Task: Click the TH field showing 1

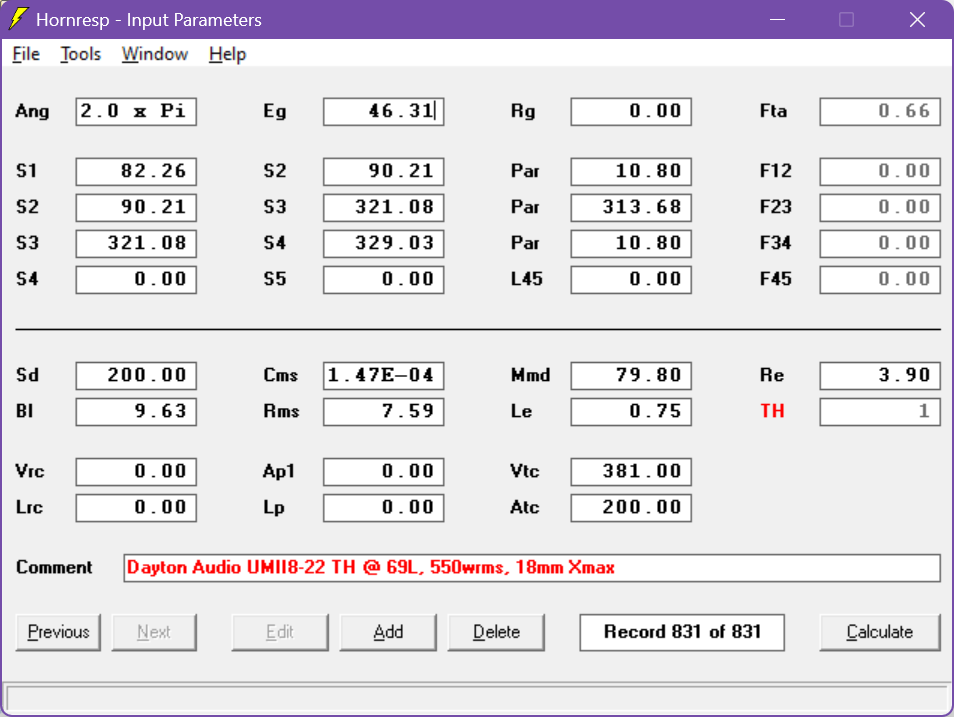Action: click(x=880, y=411)
